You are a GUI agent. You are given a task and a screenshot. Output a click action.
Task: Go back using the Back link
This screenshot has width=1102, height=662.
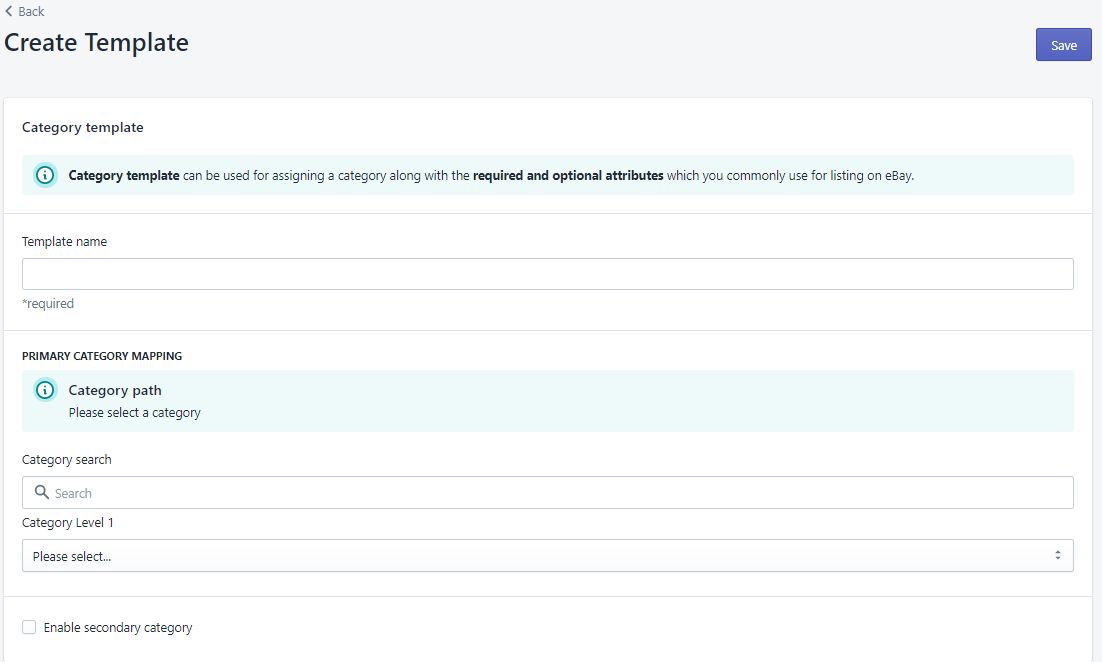click(x=31, y=11)
